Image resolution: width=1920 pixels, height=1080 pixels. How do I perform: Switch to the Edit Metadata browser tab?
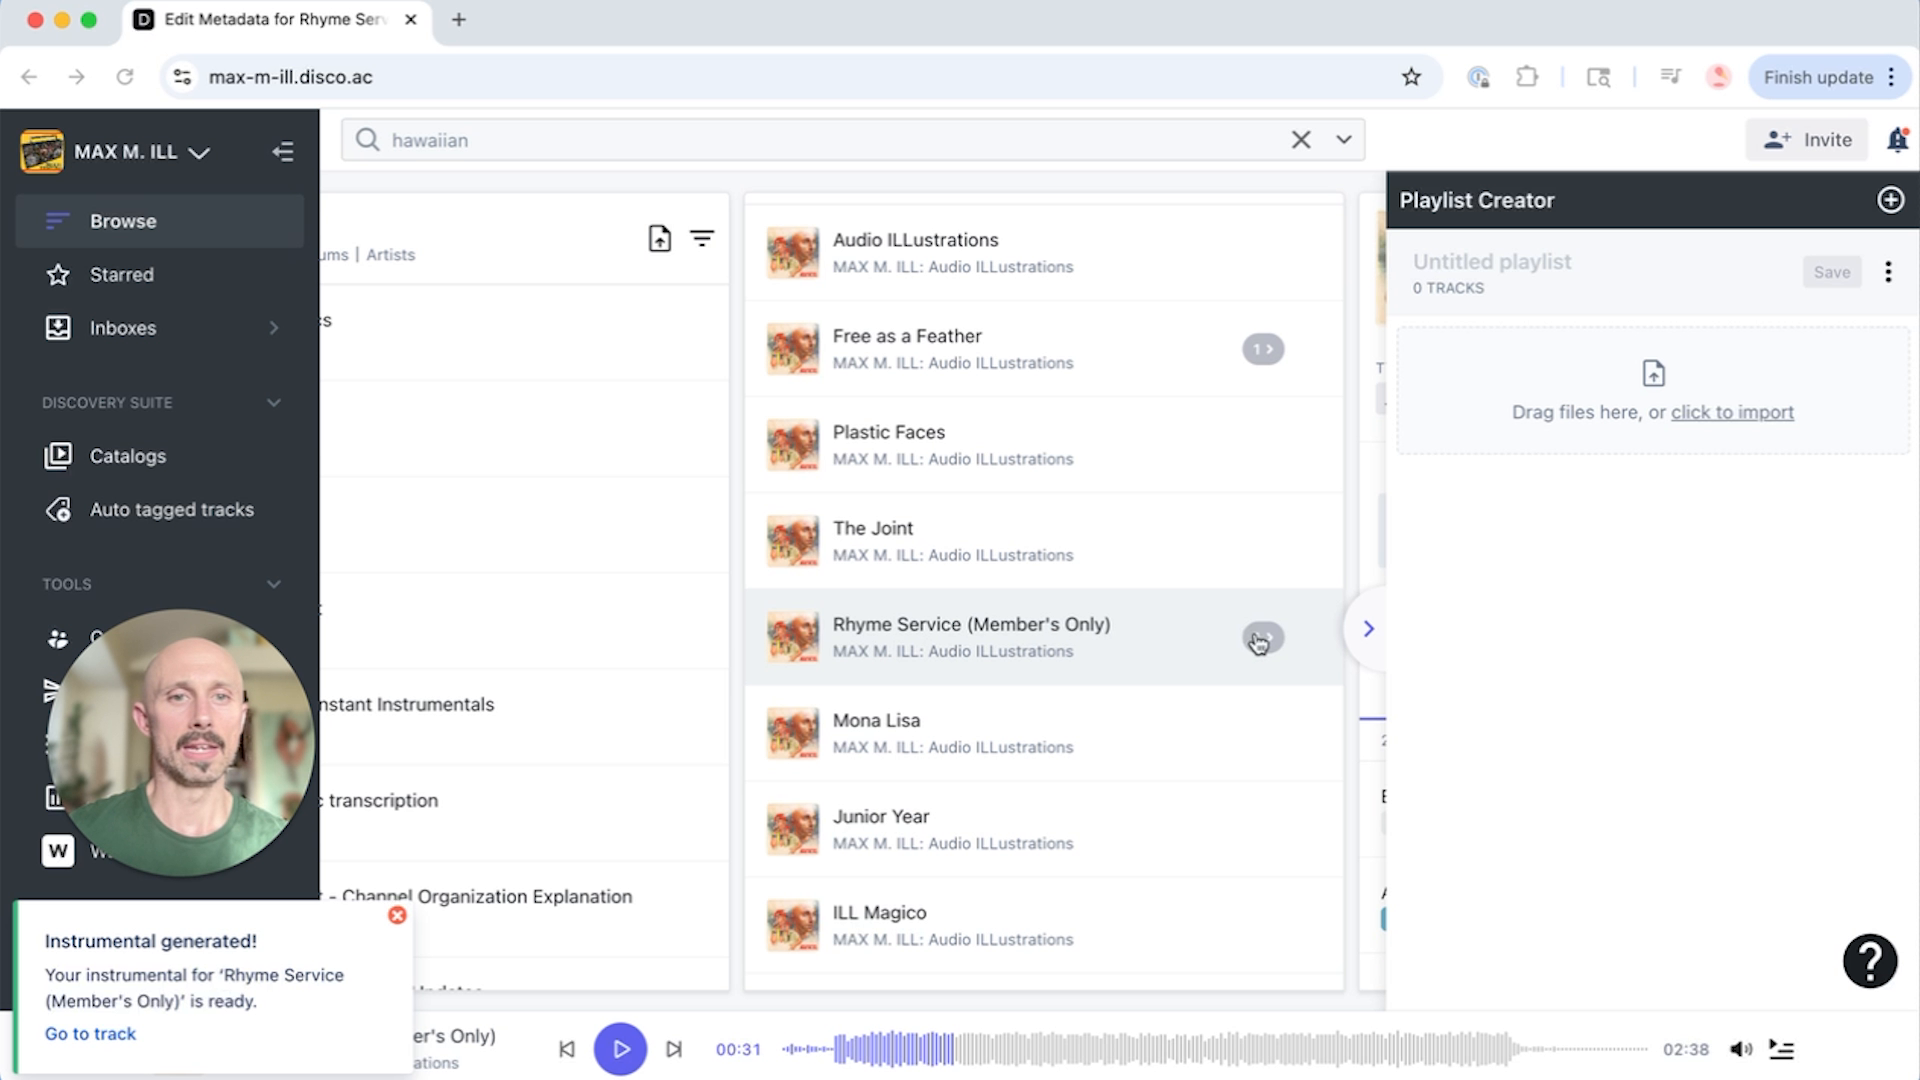[x=270, y=19]
